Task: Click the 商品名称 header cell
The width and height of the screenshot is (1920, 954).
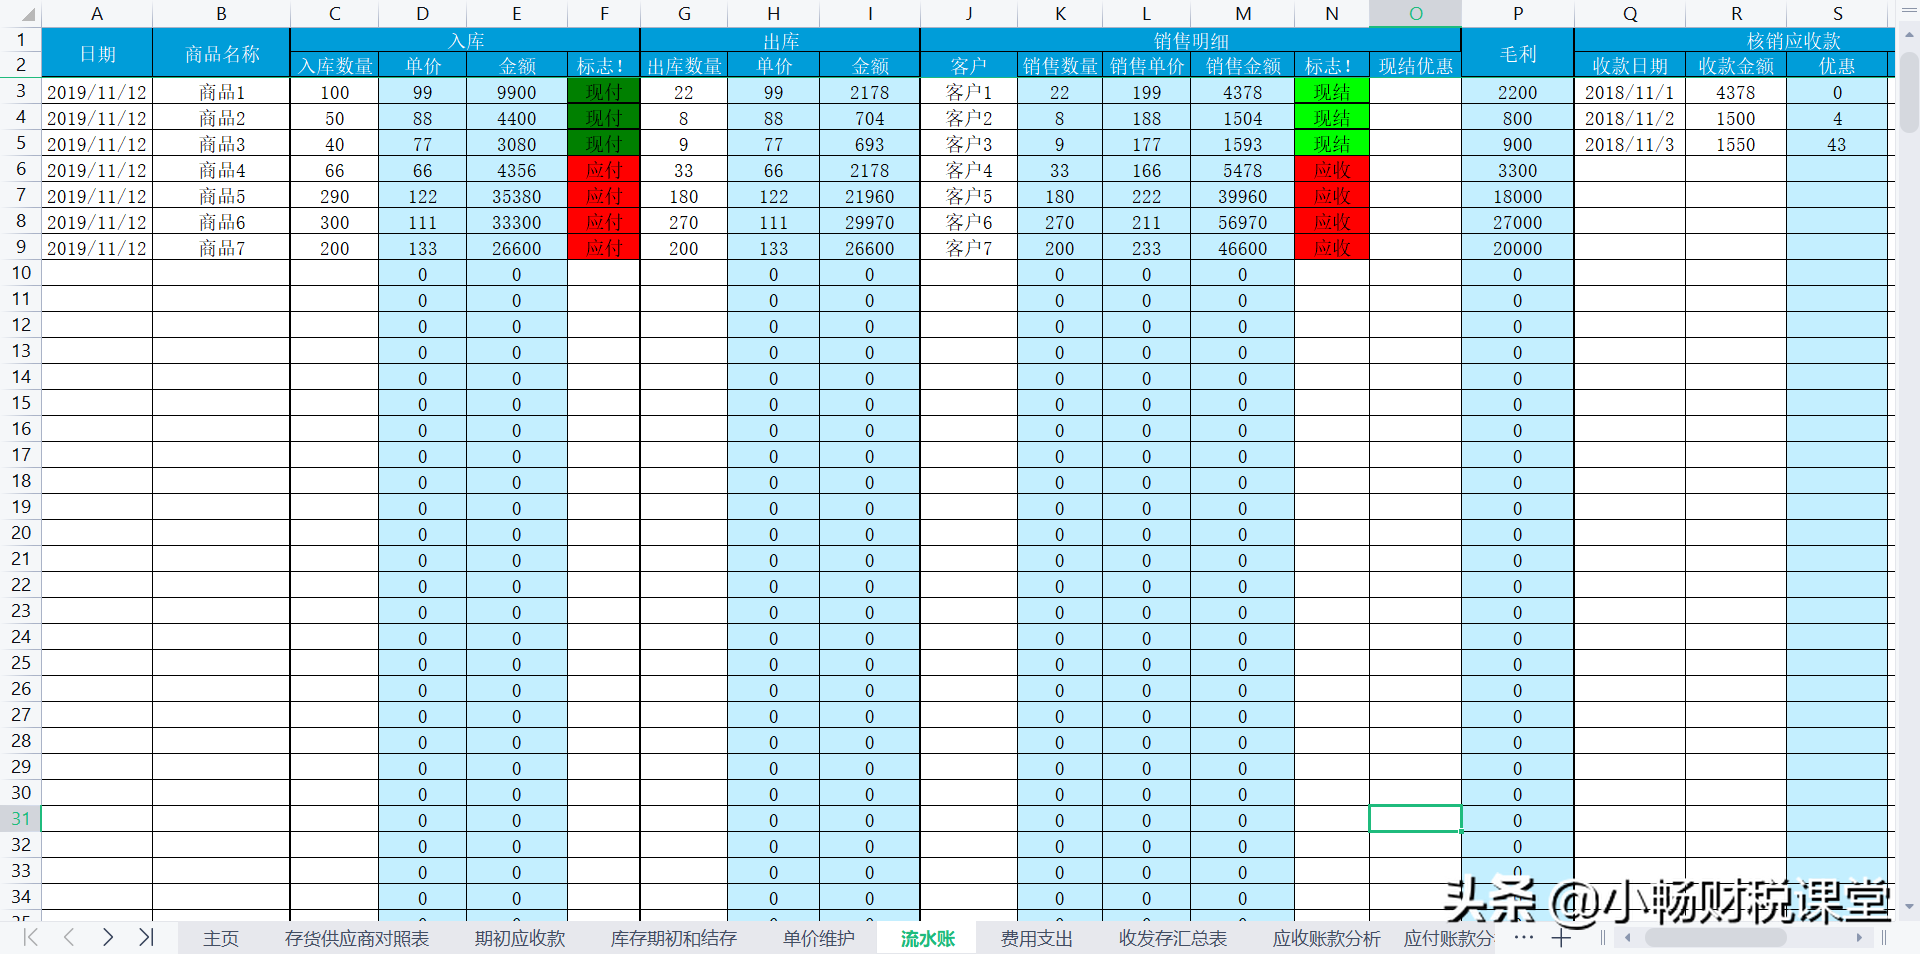Action: click(221, 53)
